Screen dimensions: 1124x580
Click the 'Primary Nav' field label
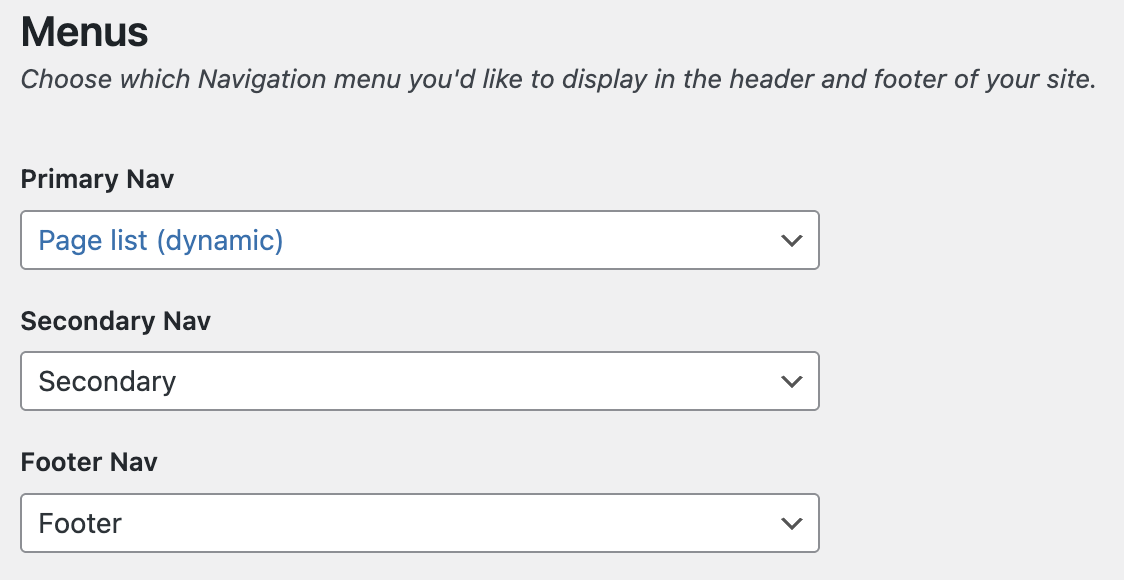coord(97,180)
